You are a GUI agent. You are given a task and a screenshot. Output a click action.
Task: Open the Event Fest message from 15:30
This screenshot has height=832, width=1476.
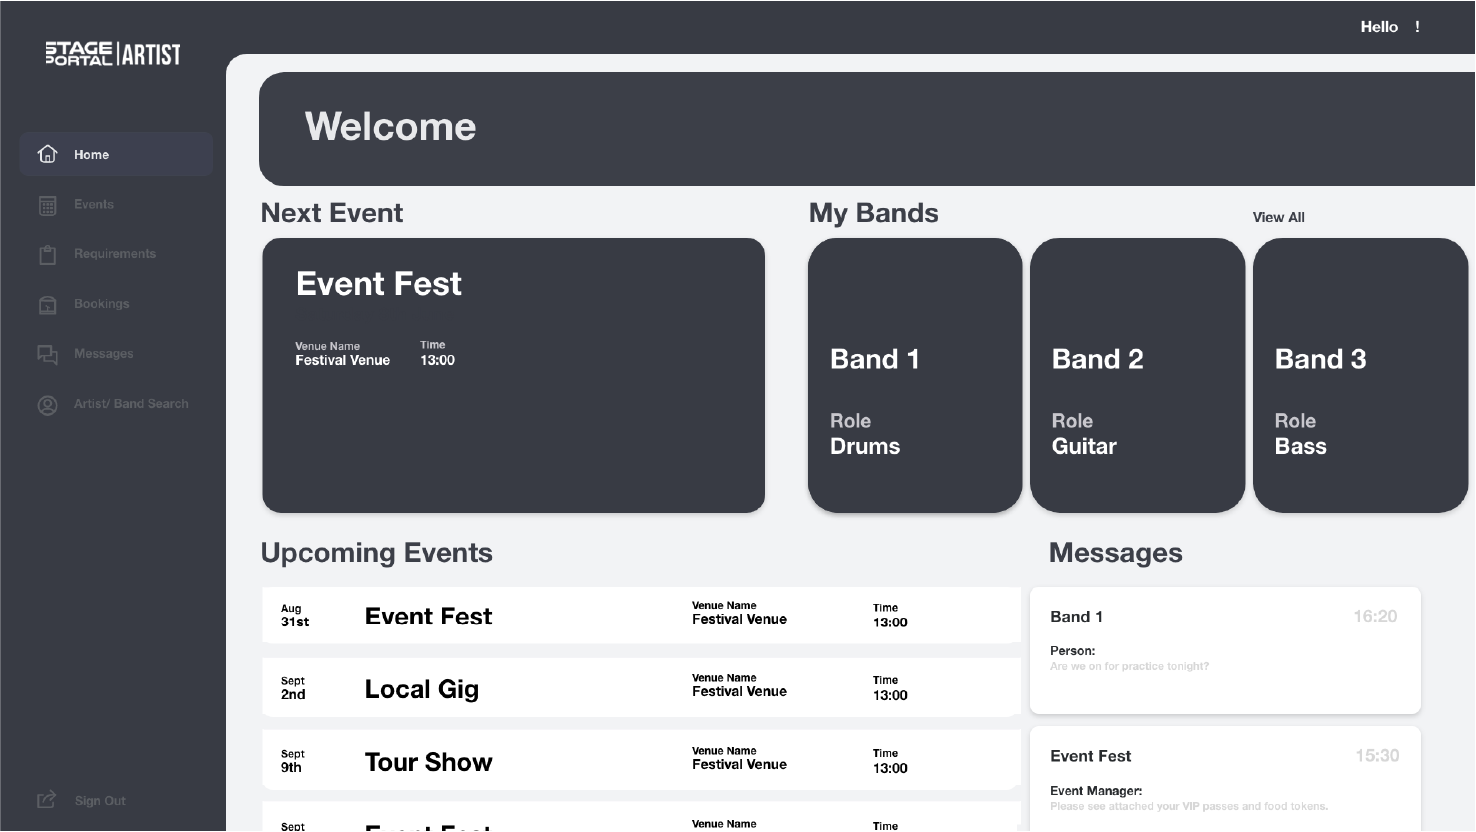coord(1225,780)
